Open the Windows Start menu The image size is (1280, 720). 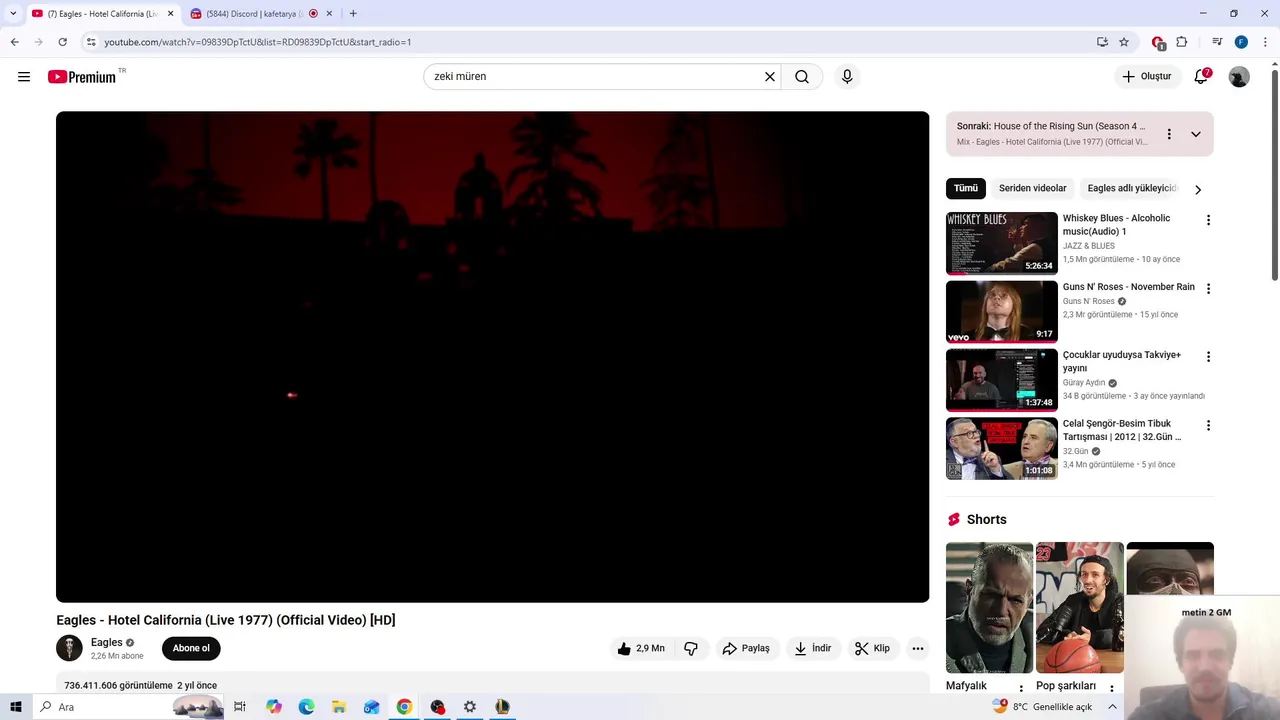[x=15, y=707]
